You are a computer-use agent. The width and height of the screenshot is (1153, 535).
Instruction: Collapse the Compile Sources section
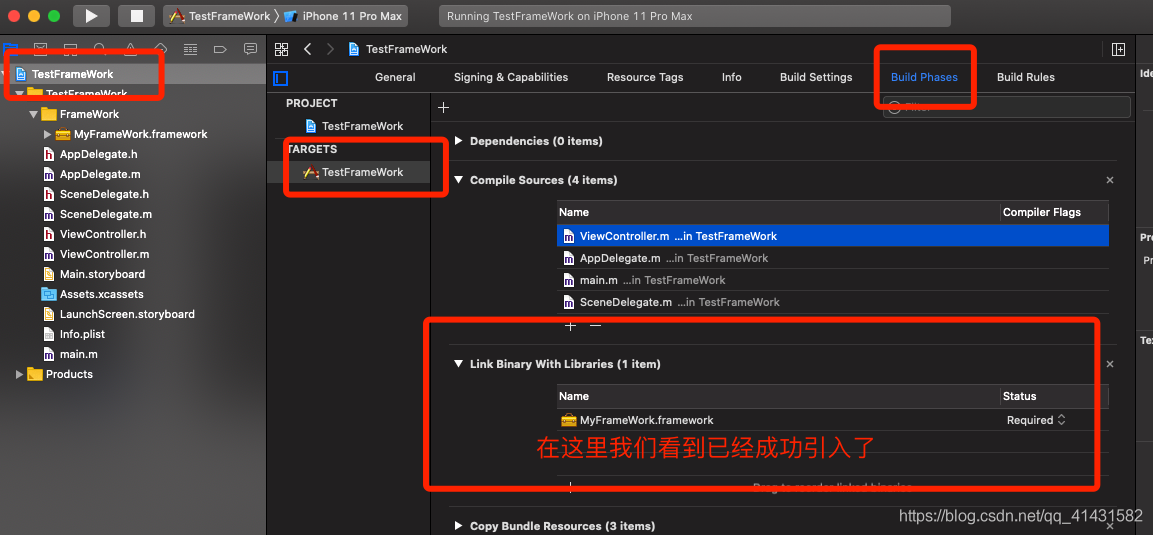pyautogui.click(x=459, y=180)
